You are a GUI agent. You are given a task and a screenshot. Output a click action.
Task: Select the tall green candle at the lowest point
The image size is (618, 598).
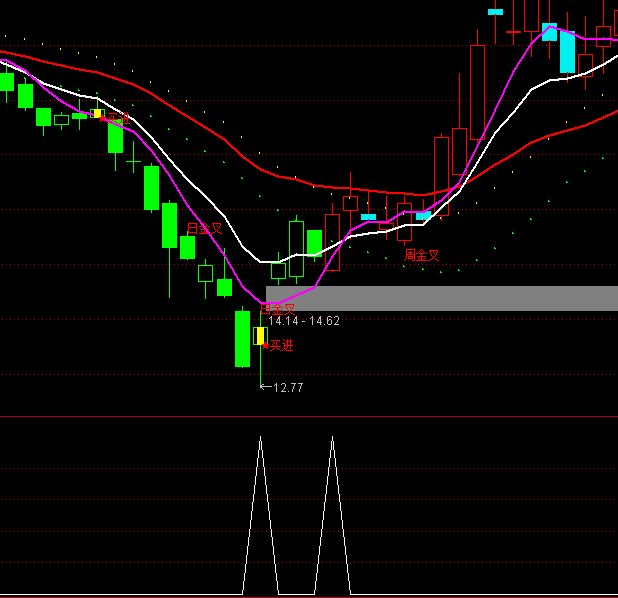coord(242,338)
